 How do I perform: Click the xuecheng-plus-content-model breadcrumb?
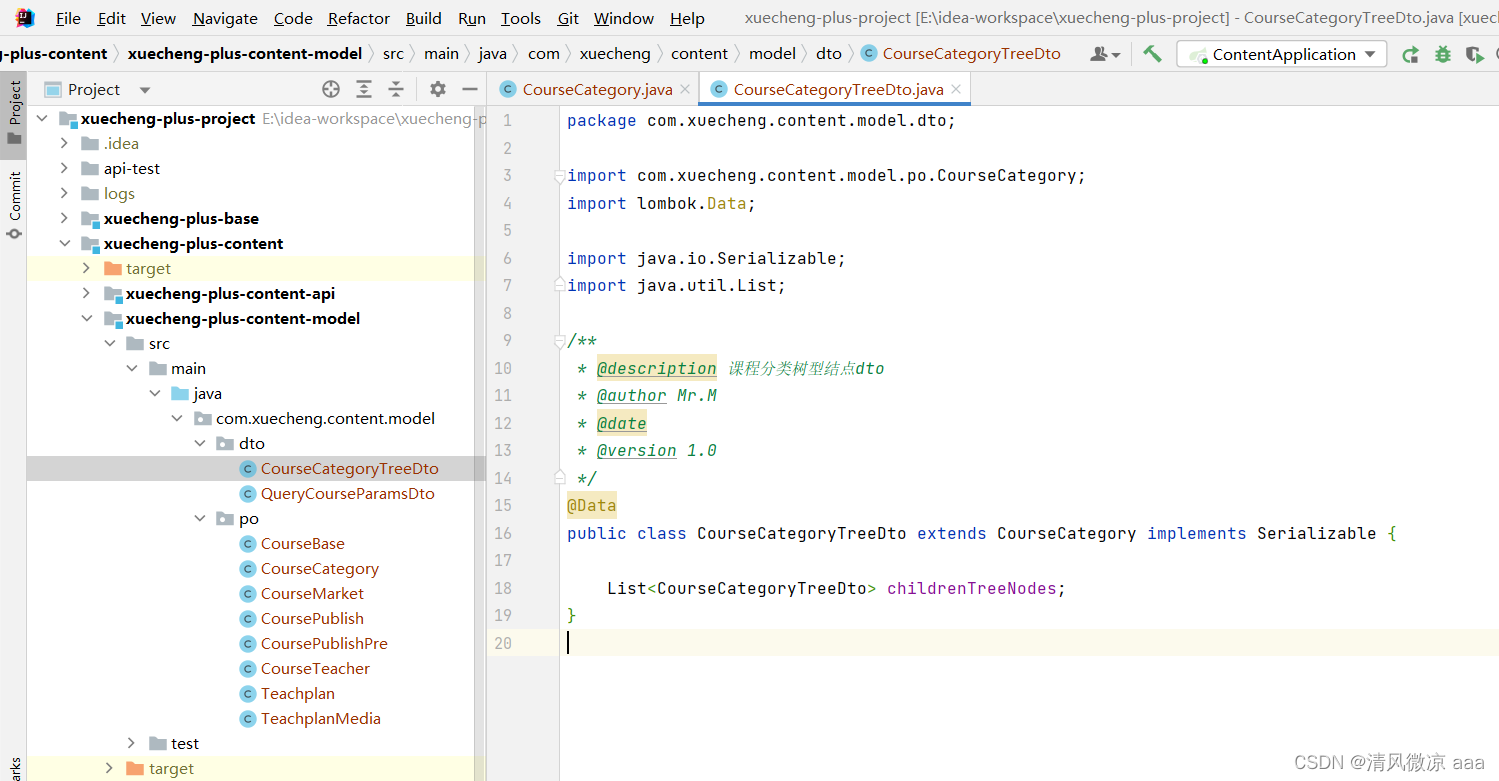click(243, 54)
